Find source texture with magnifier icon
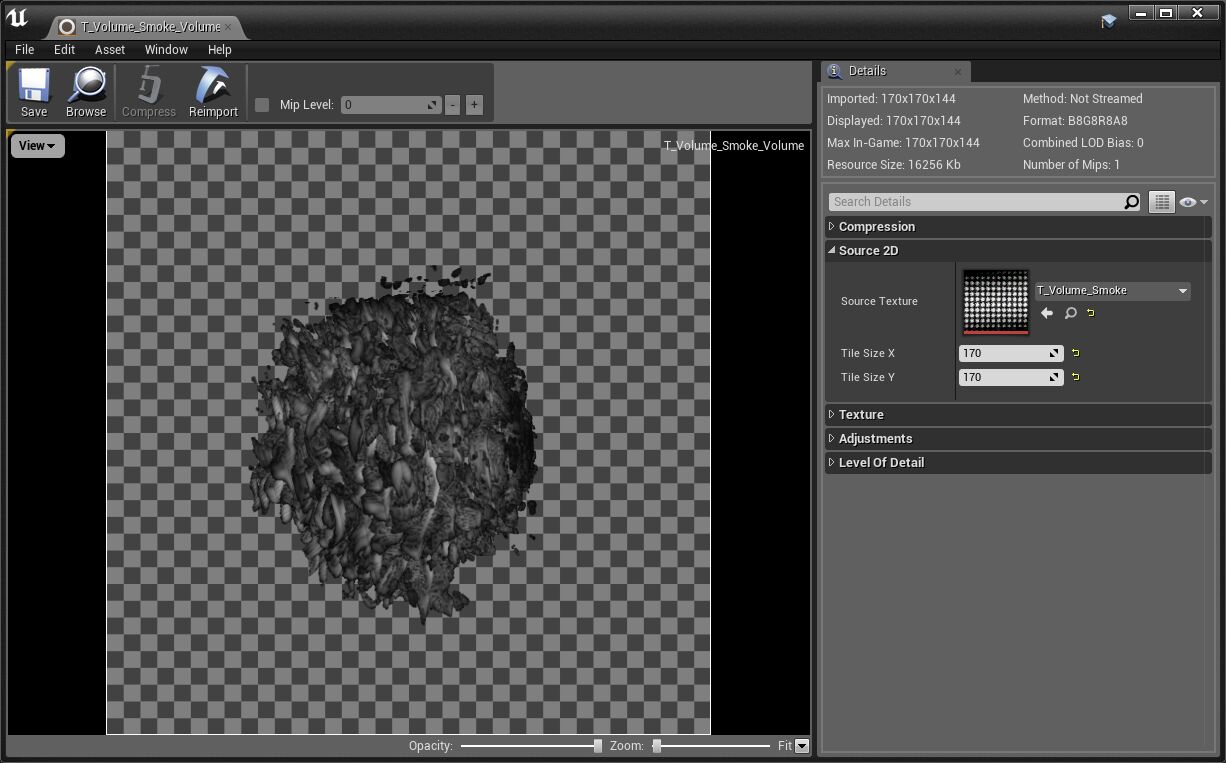 point(1070,313)
